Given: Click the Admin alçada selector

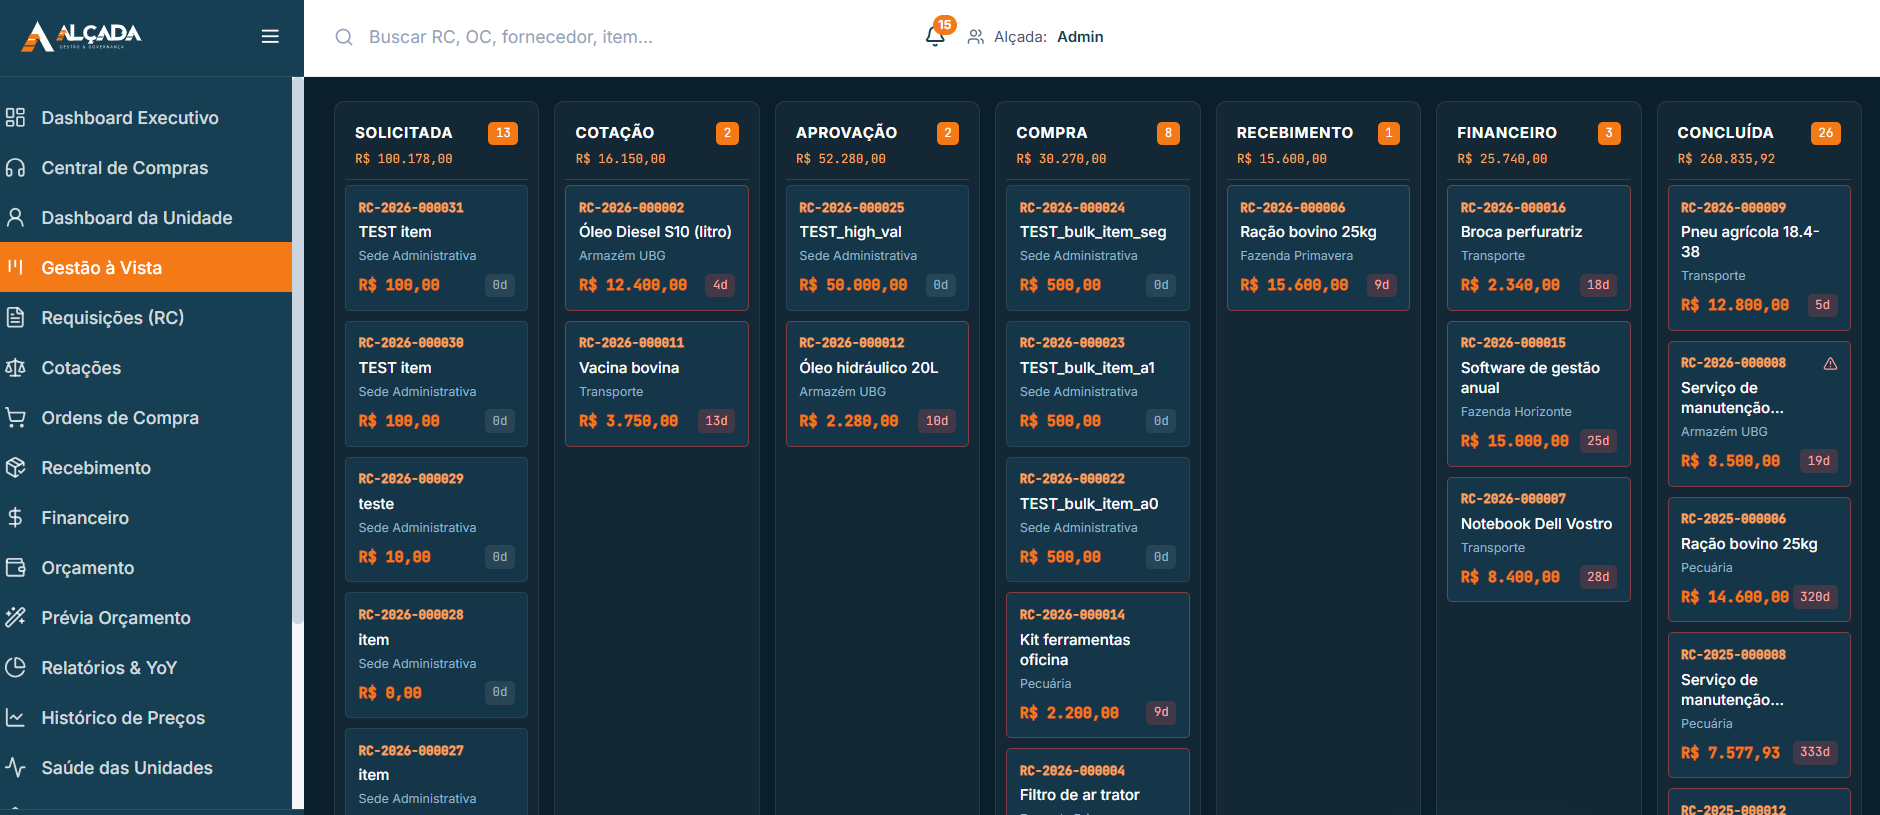Looking at the screenshot, I should pos(1080,37).
